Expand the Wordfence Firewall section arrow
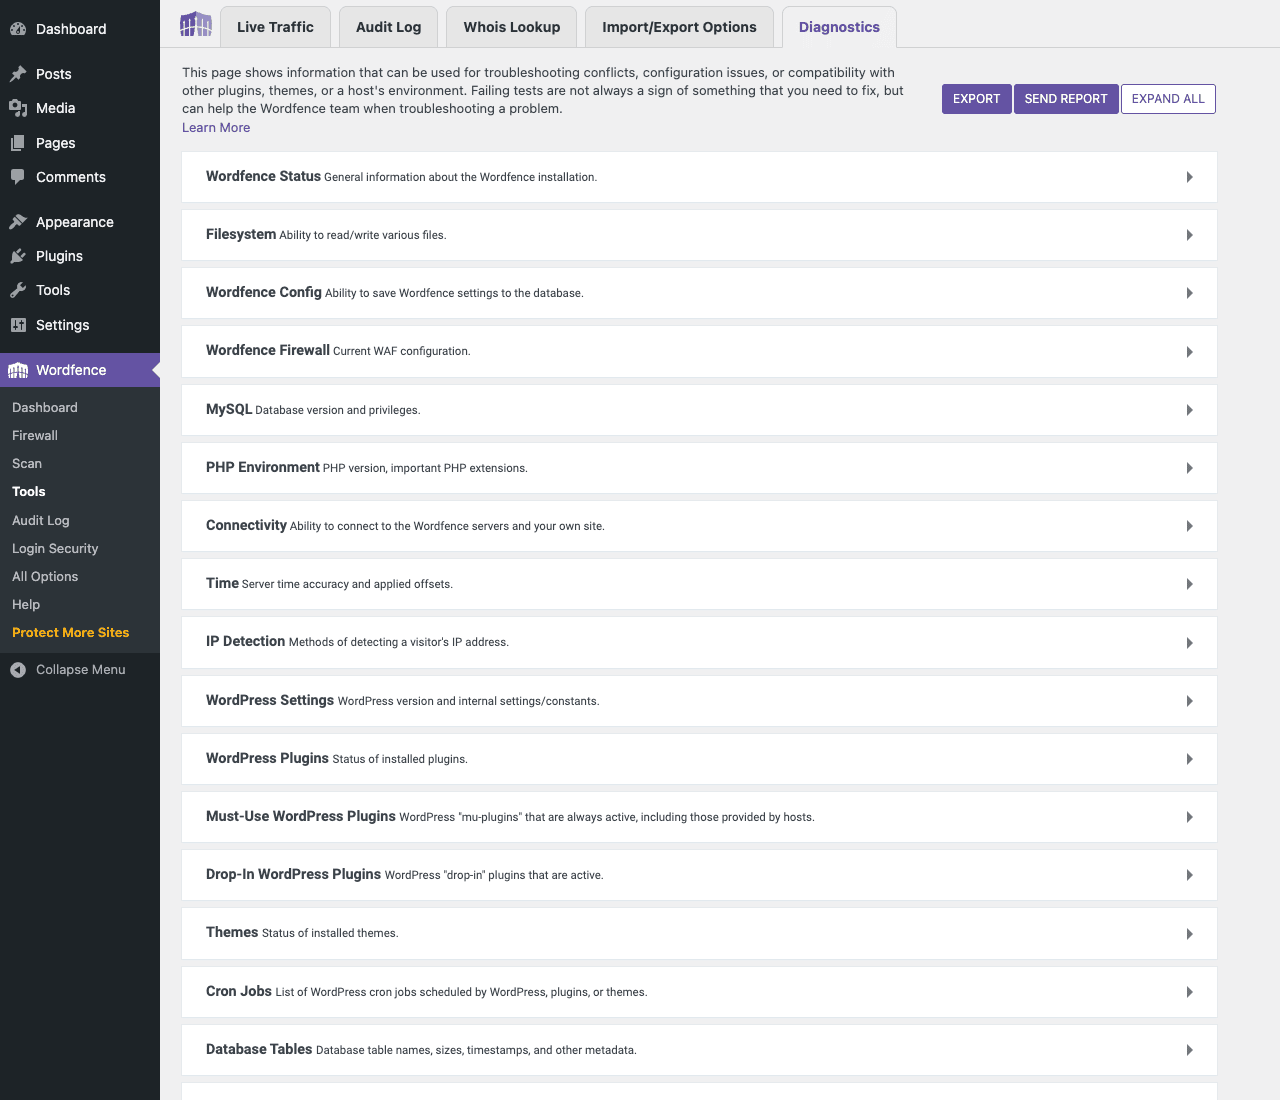 [x=1190, y=352]
